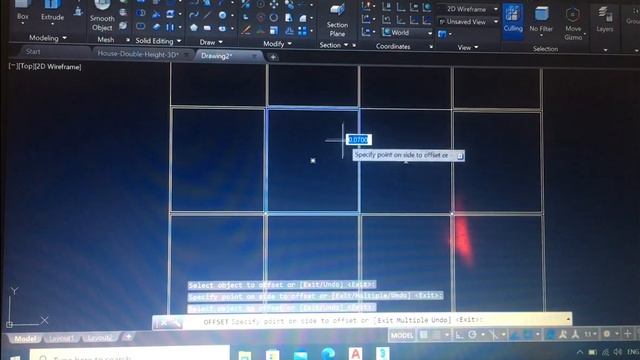Click the offset distance input field
The height and width of the screenshot is (360, 640).
point(358,140)
